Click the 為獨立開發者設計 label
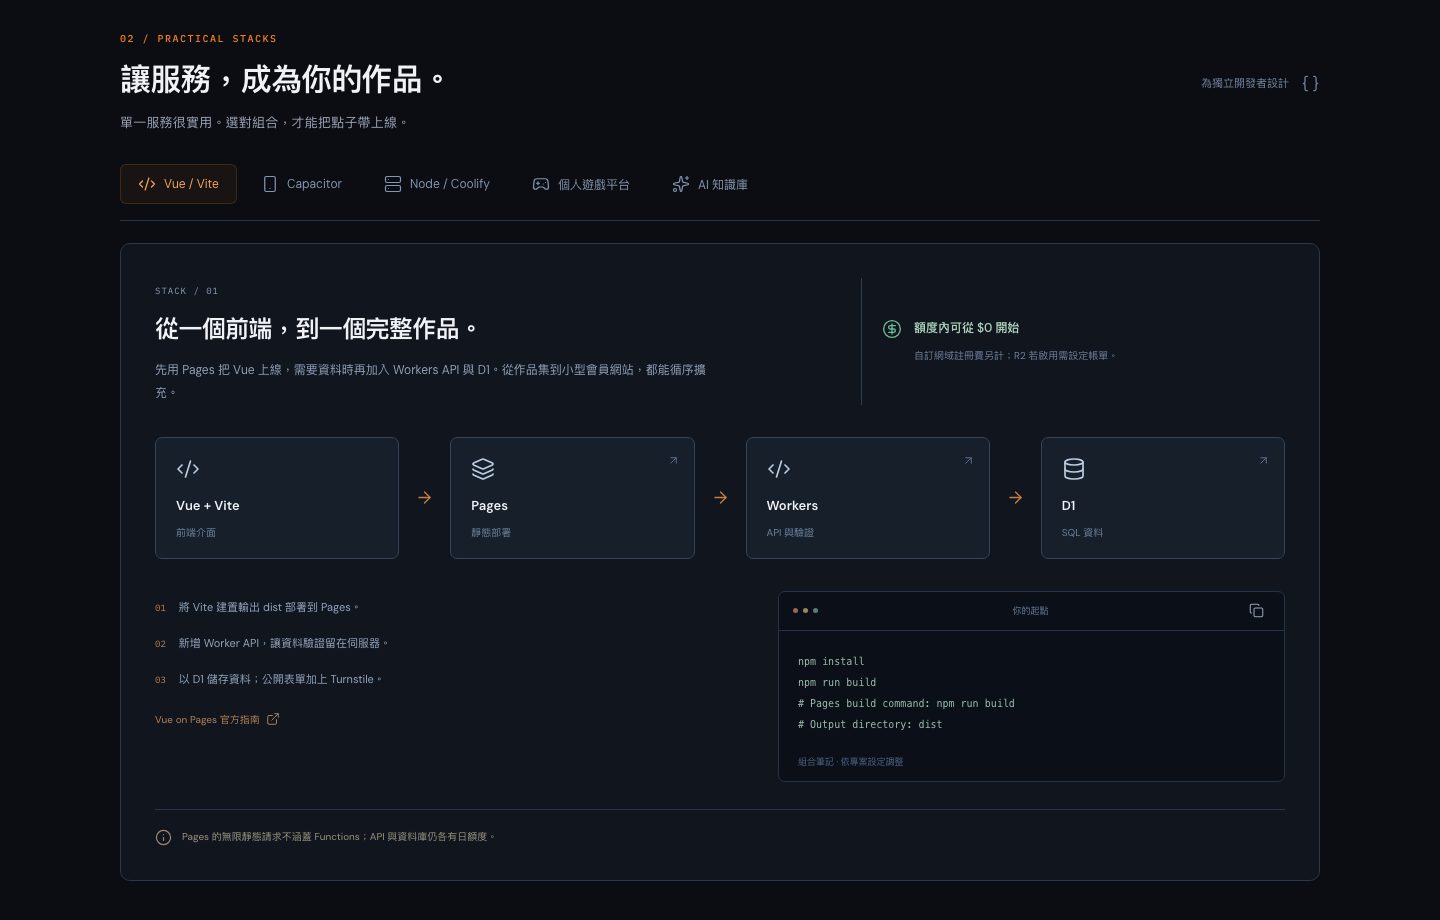The height and width of the screenshot is (920, 1440). tap(1245, 83)
